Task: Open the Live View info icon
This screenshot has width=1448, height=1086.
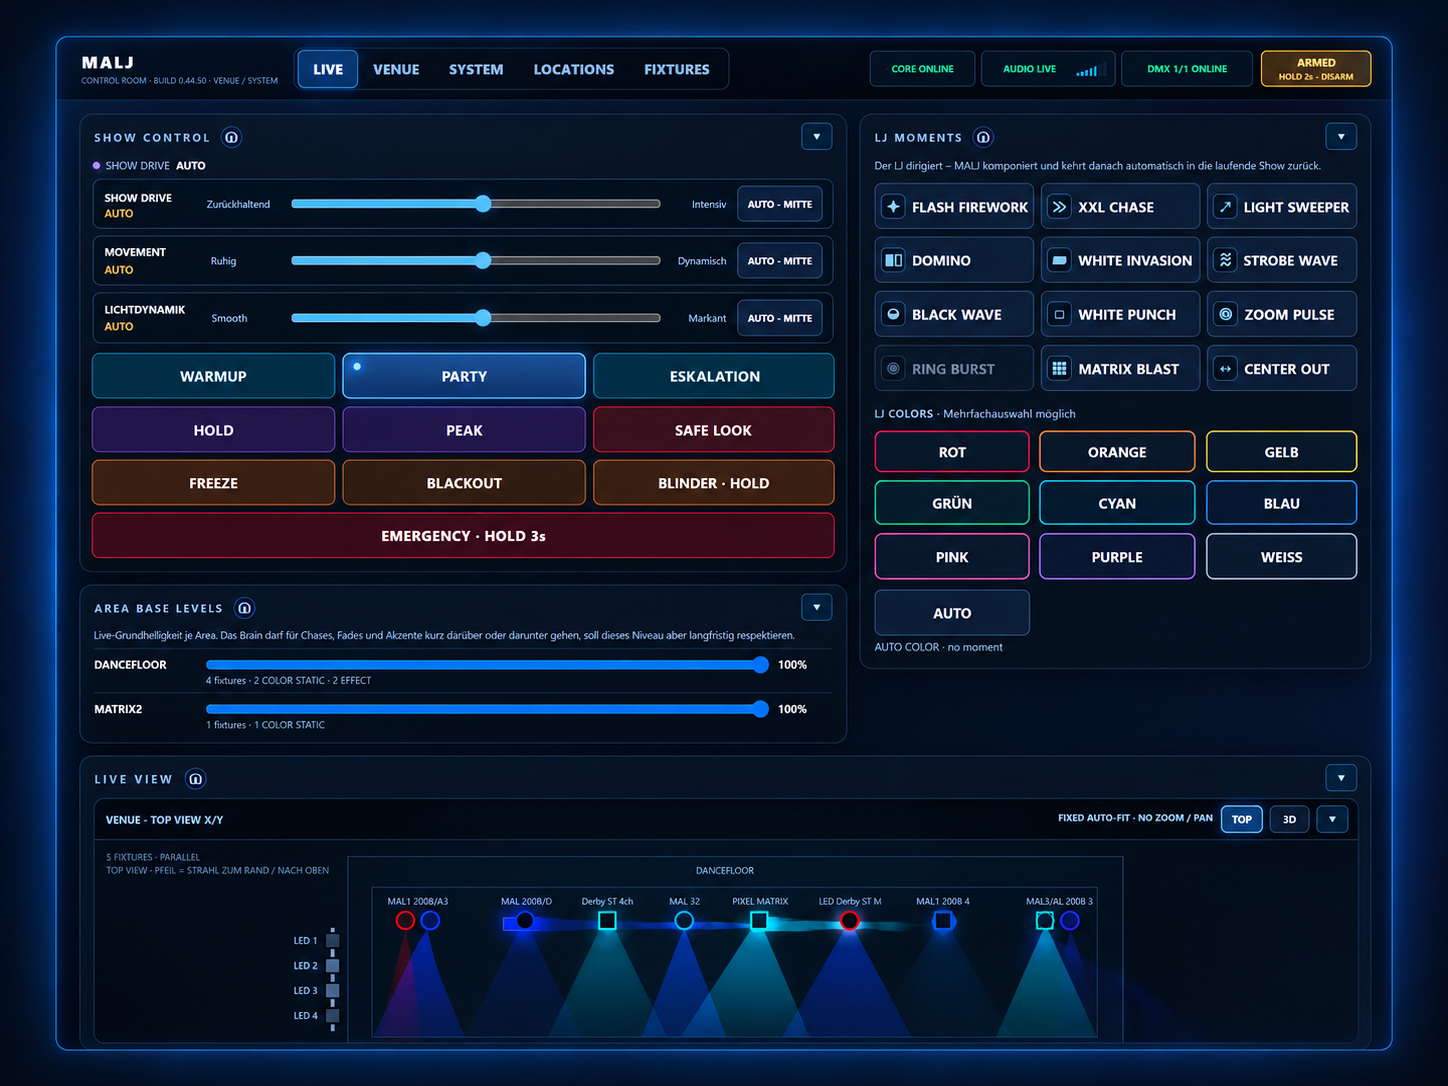Action: point(196,779)
